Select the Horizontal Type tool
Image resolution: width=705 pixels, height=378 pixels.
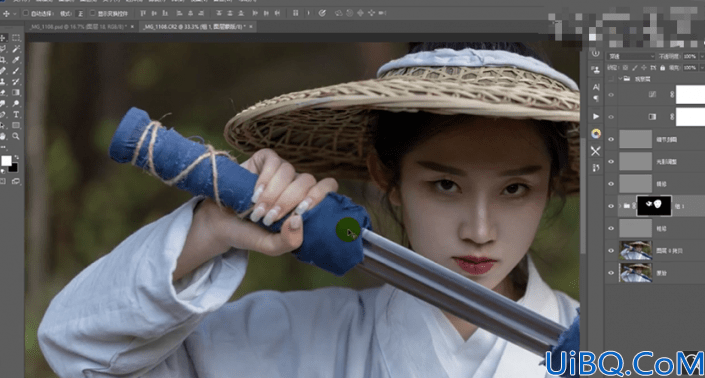pos(16,114)
